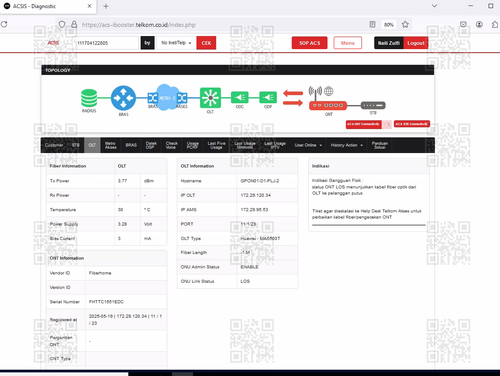
Task: Click the black 'by' button
Action: pyautogui.click(x=147, y=43)
